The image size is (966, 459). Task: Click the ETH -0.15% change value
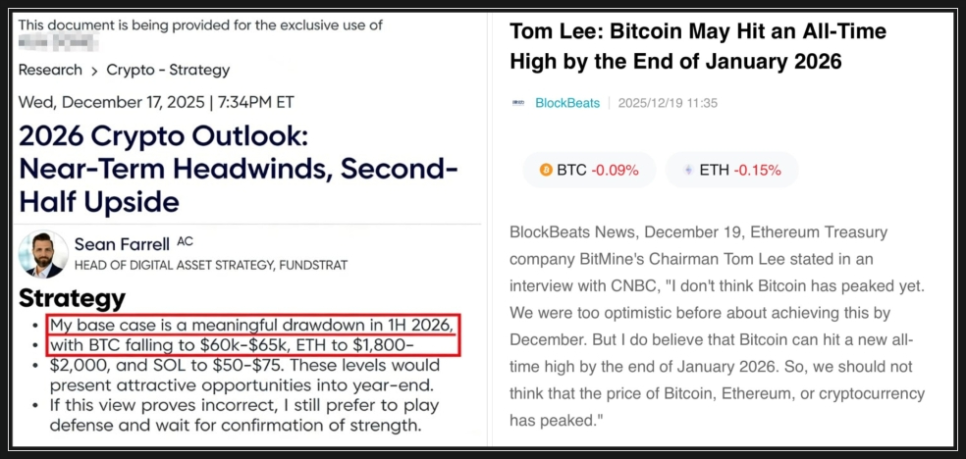pos(757,170)
